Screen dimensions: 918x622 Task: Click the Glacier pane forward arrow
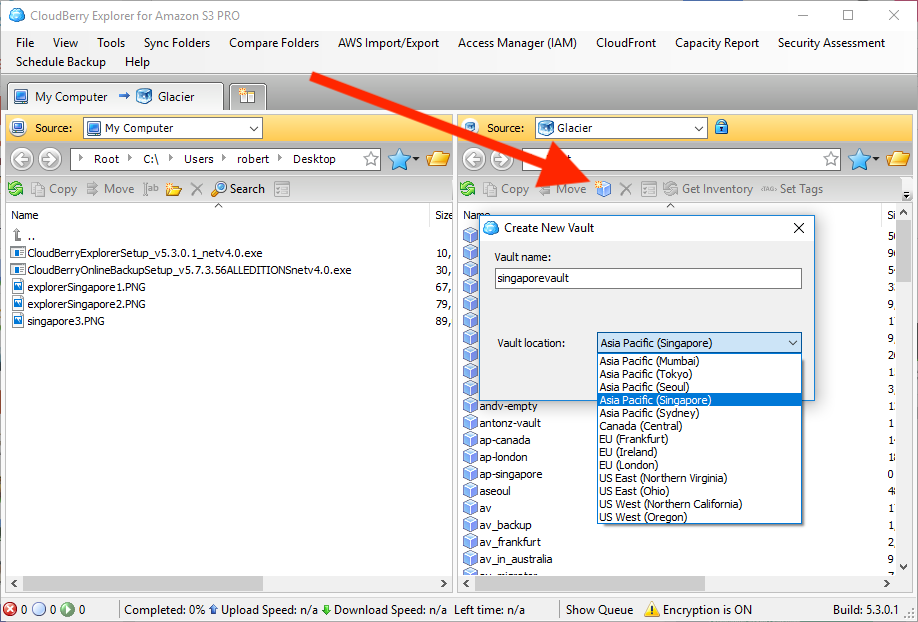(x=502, y=159)
